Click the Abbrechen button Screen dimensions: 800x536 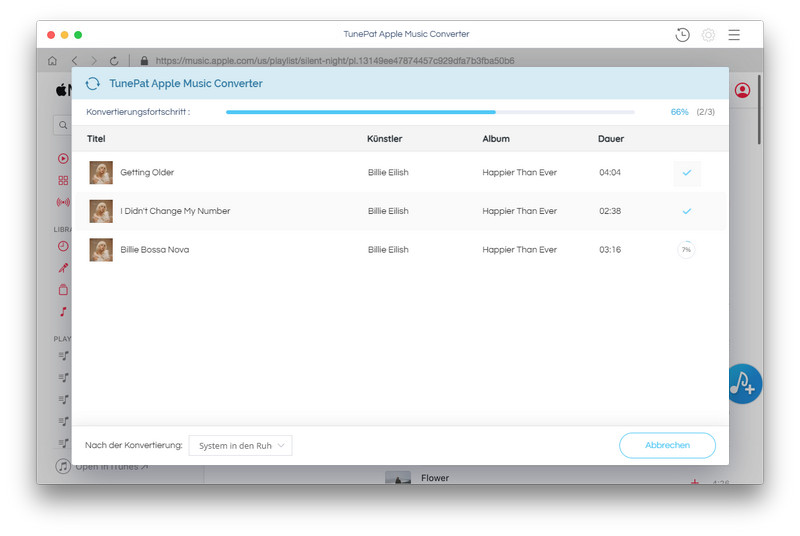click(667, 445)
